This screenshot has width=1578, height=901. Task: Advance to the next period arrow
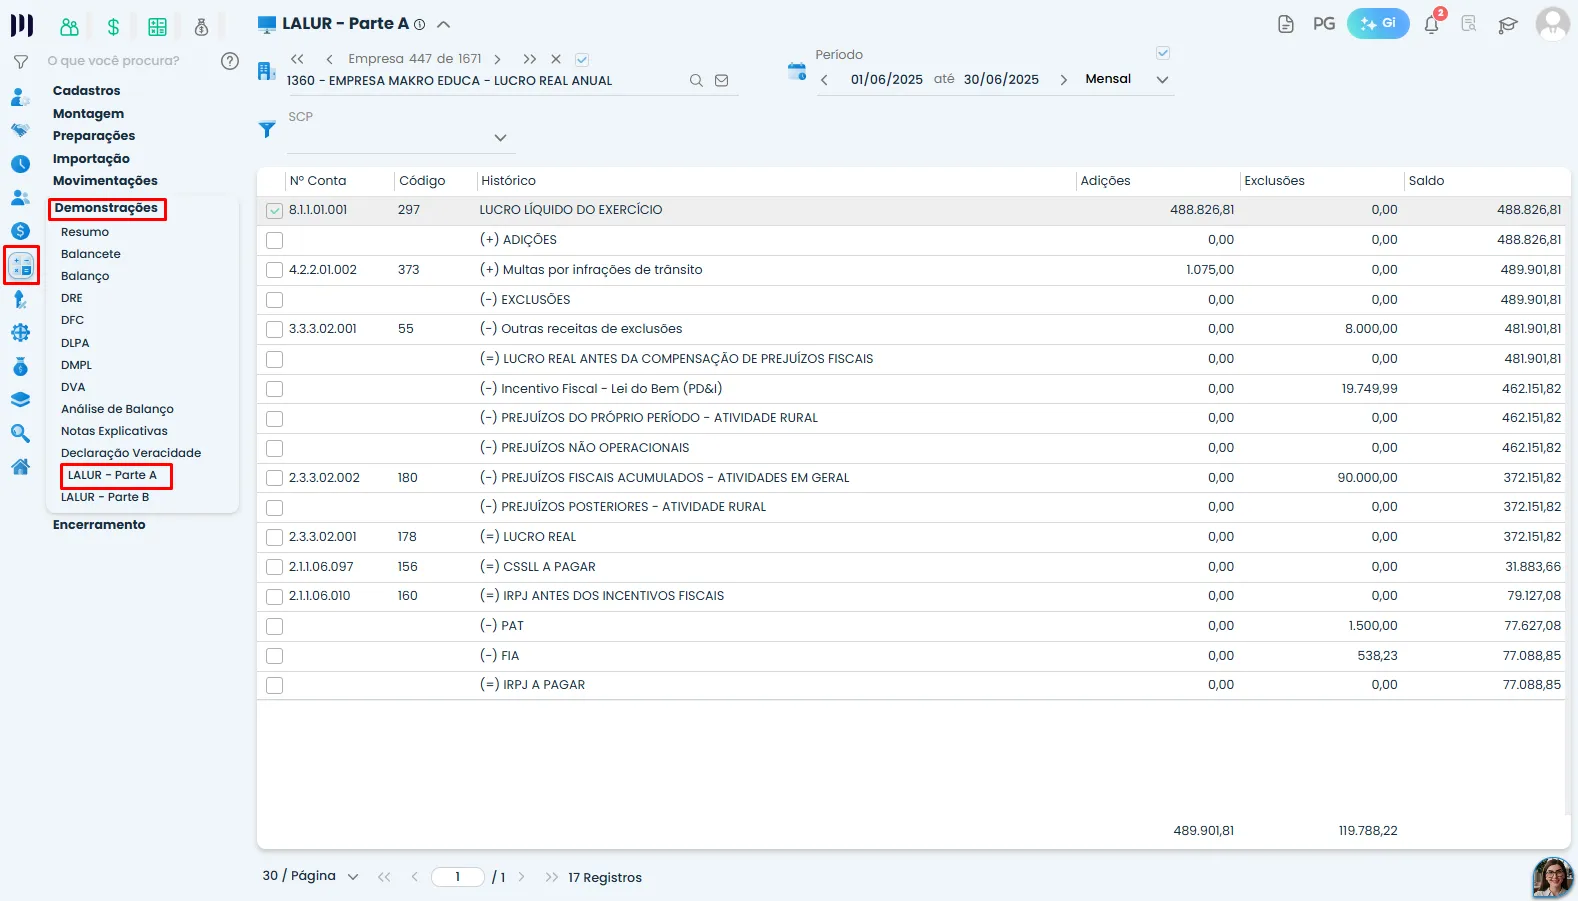coord(1063,79)
